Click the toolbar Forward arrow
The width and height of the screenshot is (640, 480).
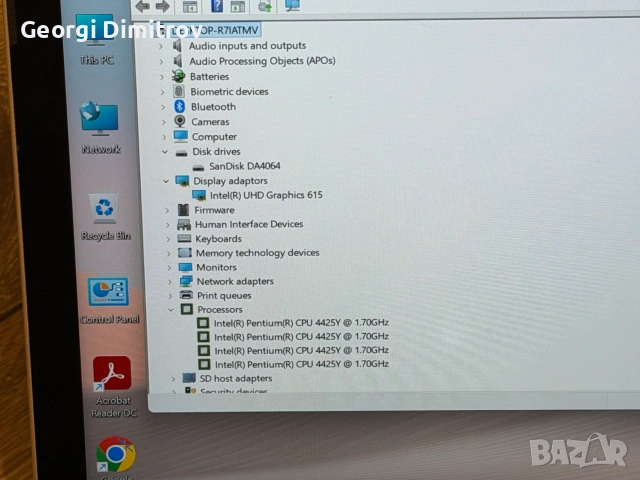[162, 6]
